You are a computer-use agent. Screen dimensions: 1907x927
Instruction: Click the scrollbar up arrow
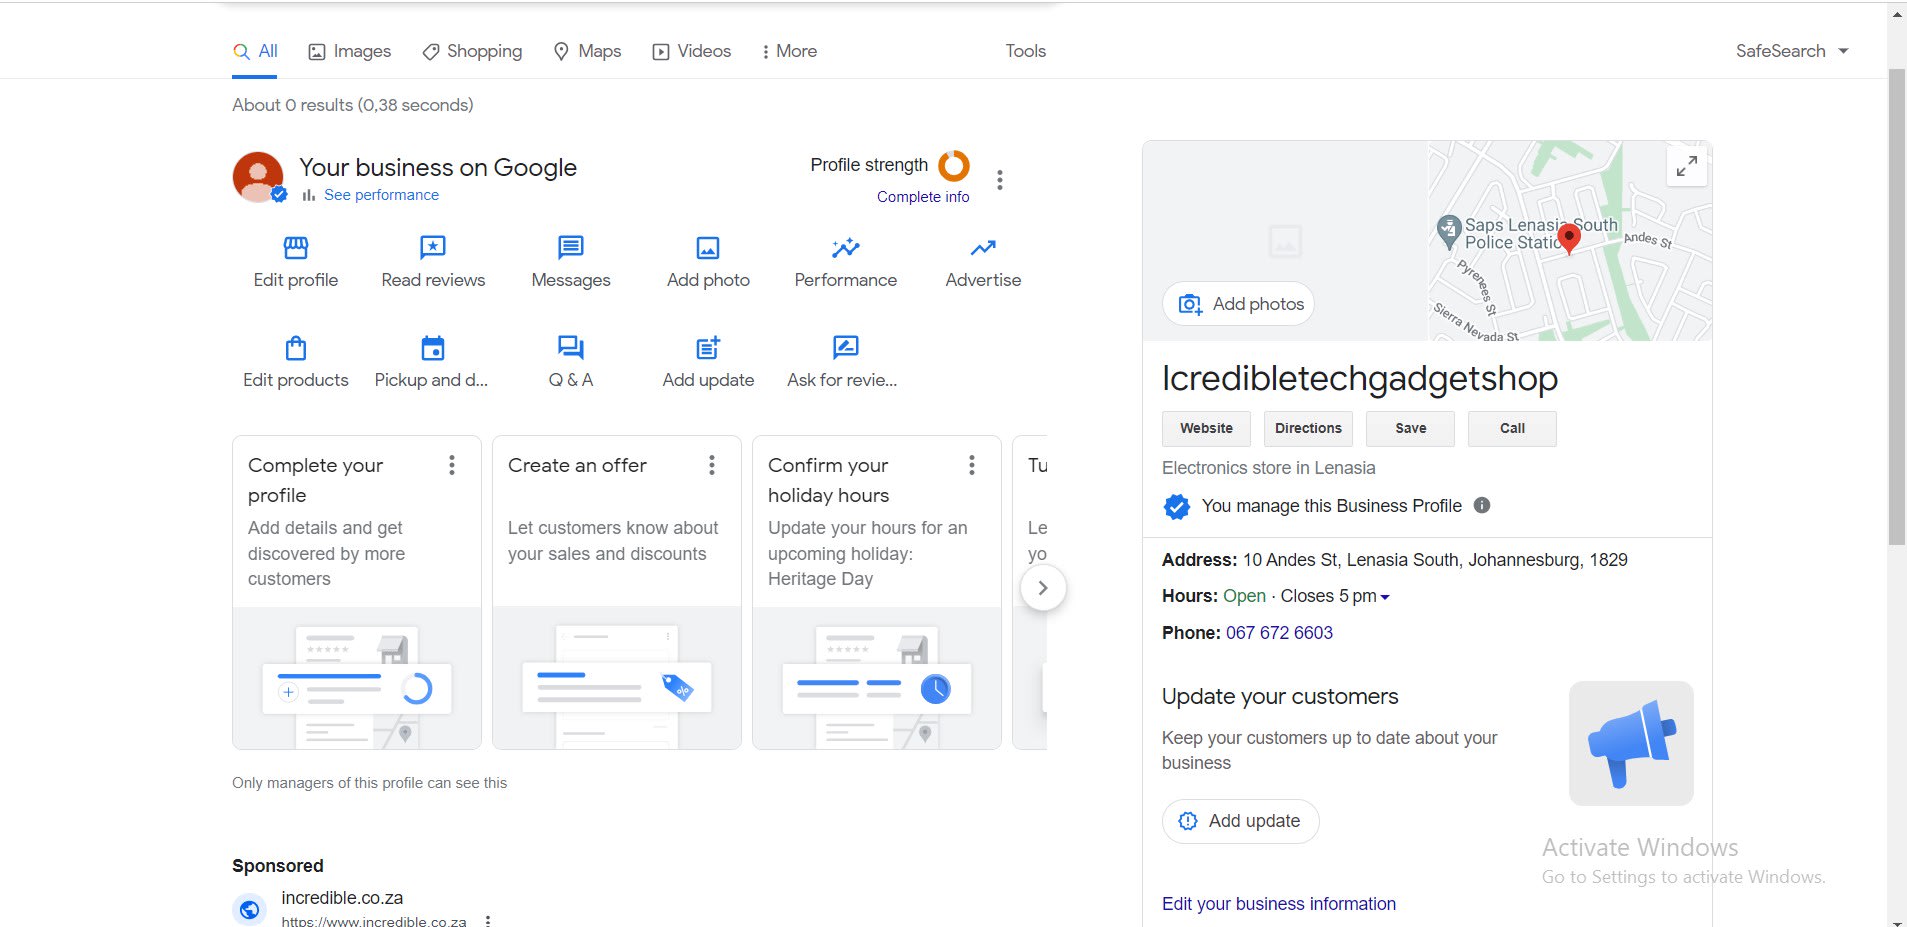pos(1897,13)
